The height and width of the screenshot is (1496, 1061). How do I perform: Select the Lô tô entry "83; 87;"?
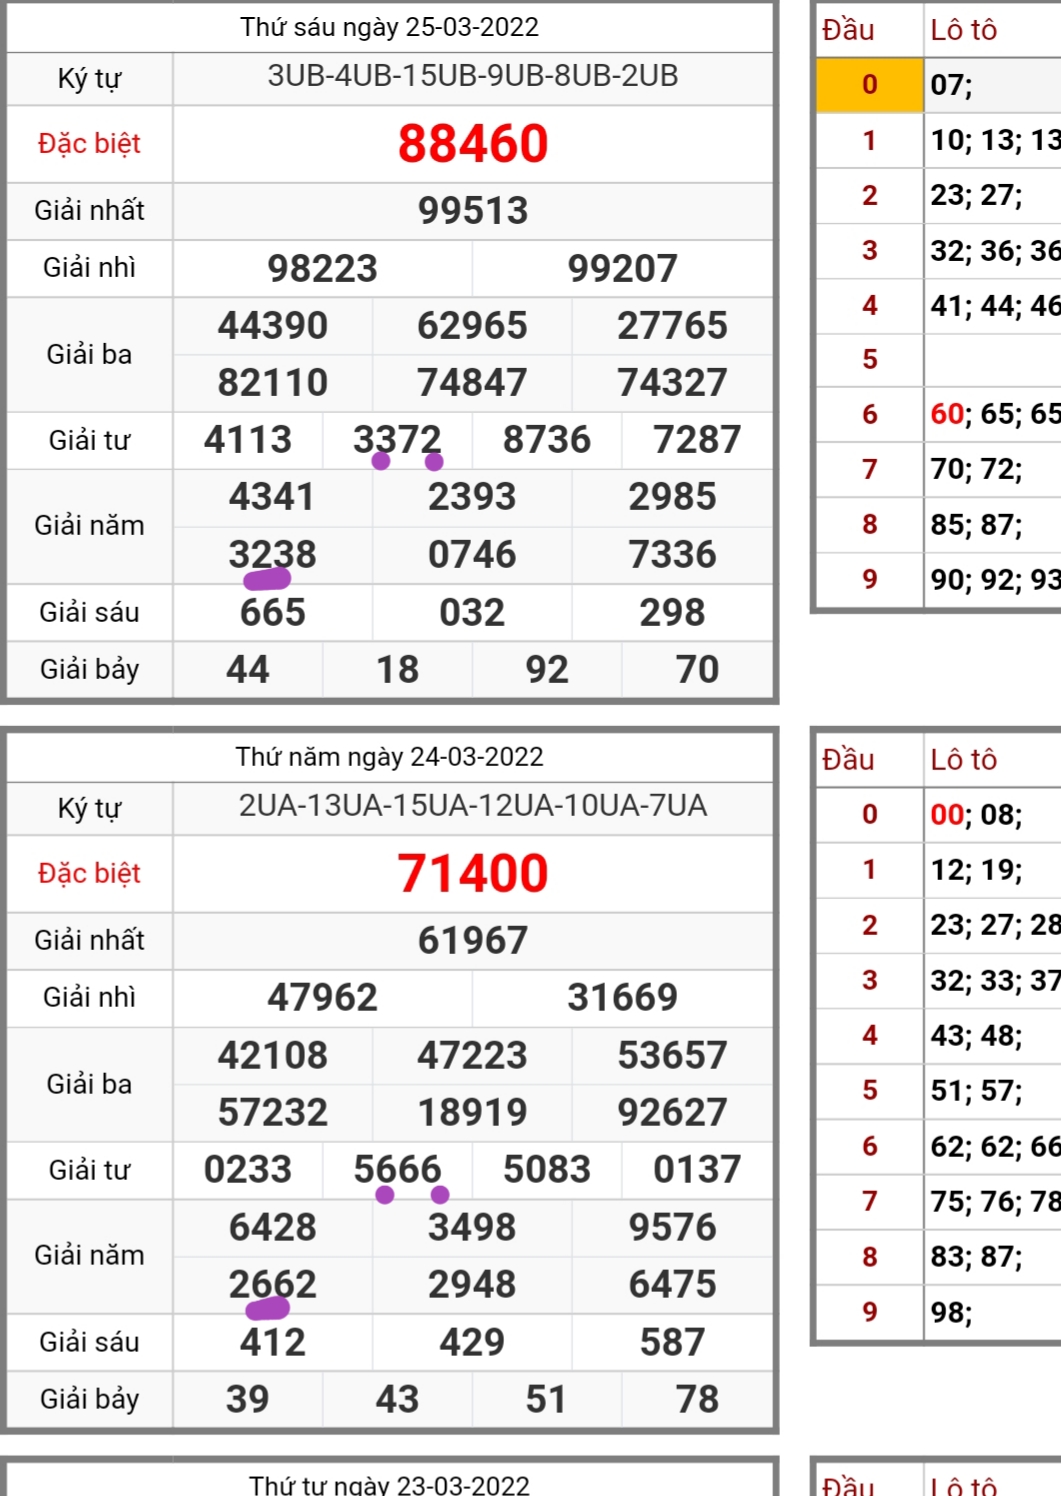coord(976,1257)
